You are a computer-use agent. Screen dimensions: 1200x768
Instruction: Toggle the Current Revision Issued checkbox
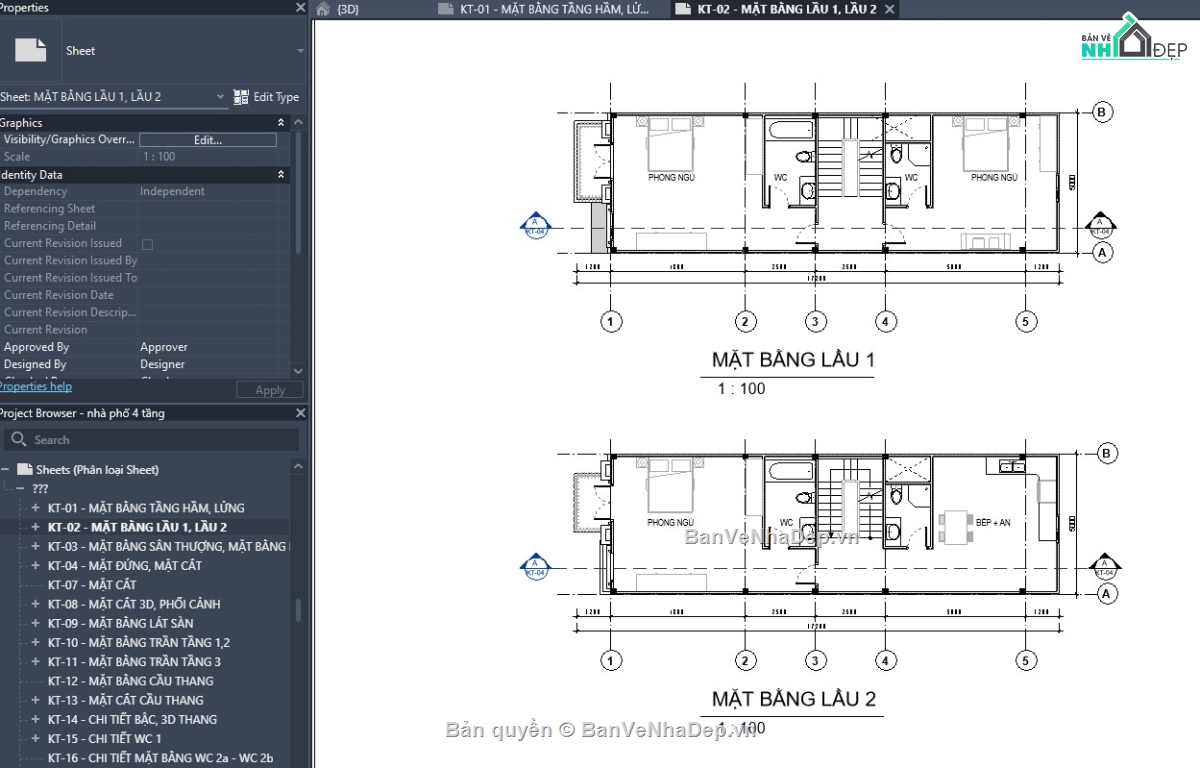[x=147, y=244]
